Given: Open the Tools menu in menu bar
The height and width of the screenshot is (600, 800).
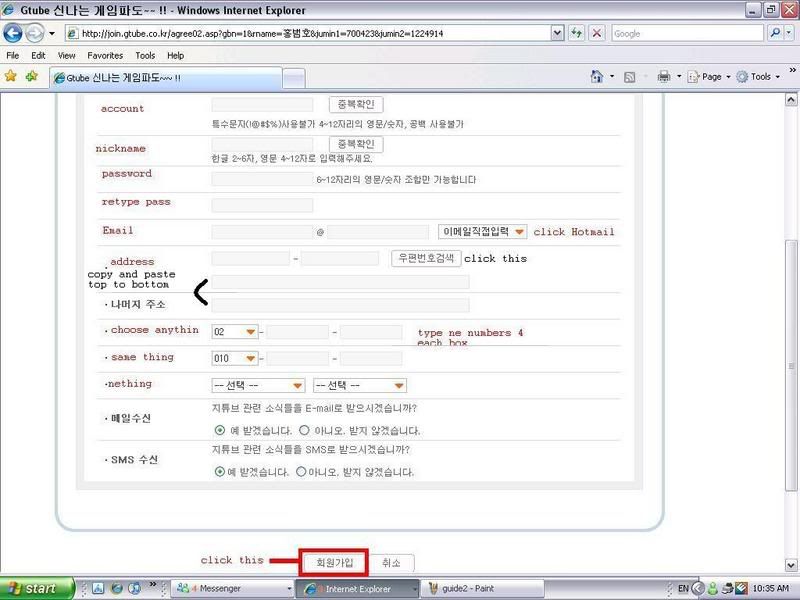Looking at the screenshot, I should [x=145, y=56].
